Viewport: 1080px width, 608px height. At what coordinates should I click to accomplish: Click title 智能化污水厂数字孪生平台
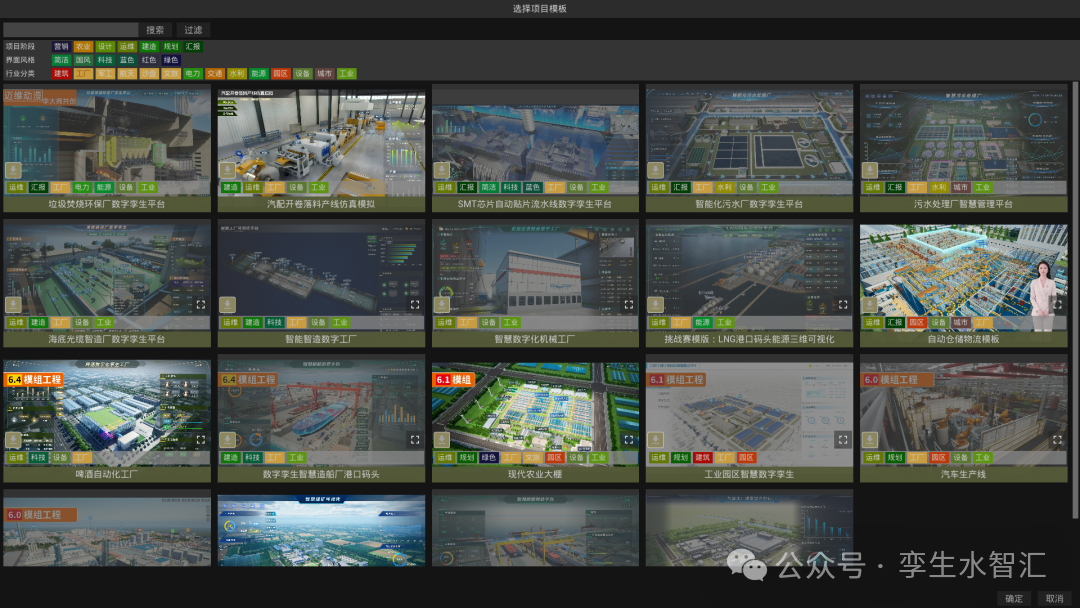(x=749, y=205)
